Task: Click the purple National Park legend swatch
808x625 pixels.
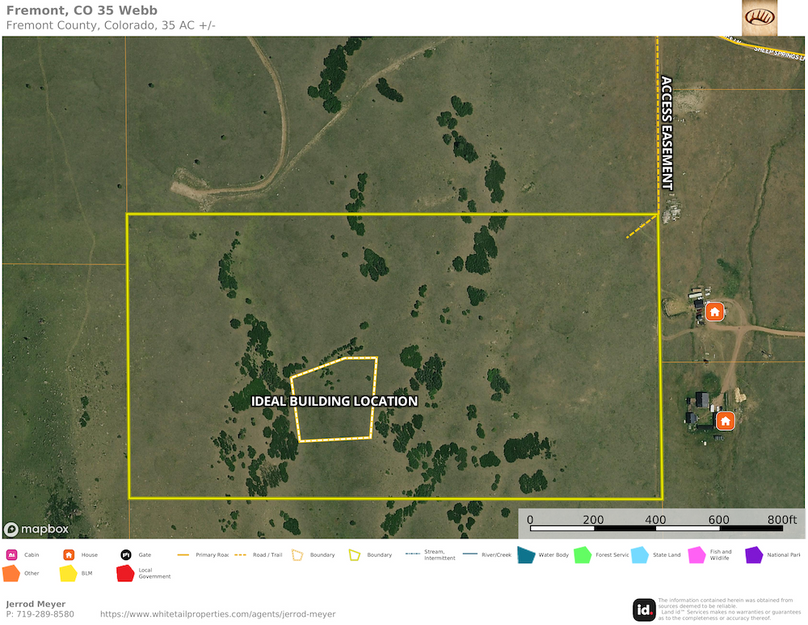Action: coord(754,555)
